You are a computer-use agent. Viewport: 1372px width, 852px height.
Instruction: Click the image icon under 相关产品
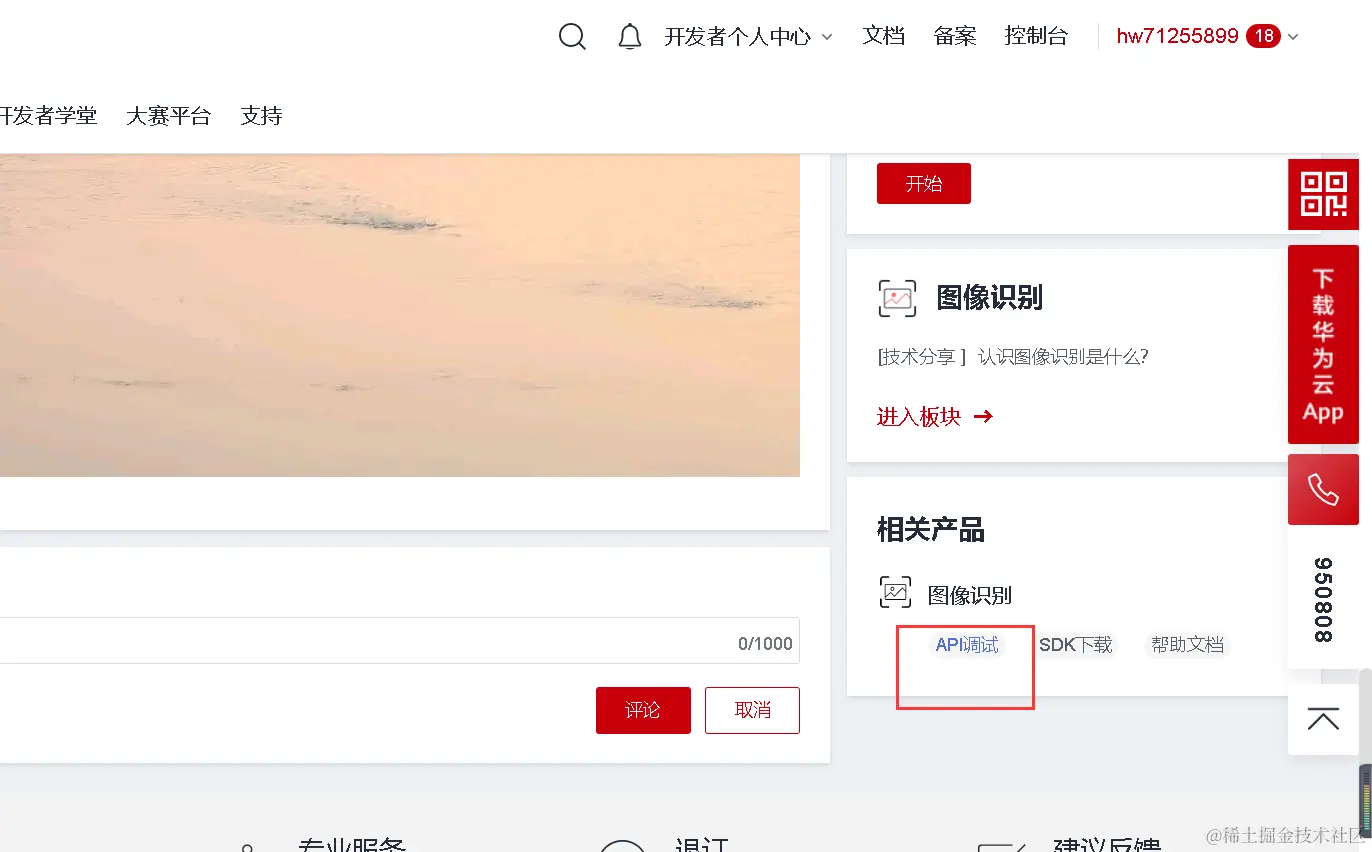point(896,593)
